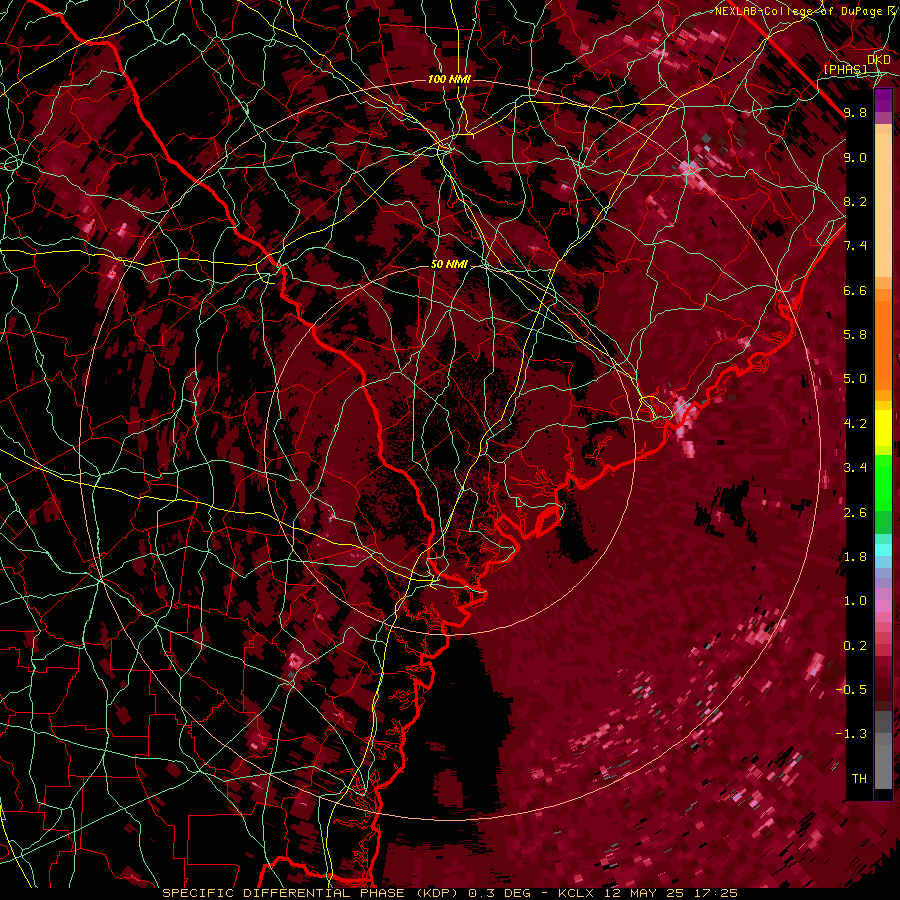Click the '[PHAS]' label near the color scale
The image size is (900, 900).
point(845,69)
